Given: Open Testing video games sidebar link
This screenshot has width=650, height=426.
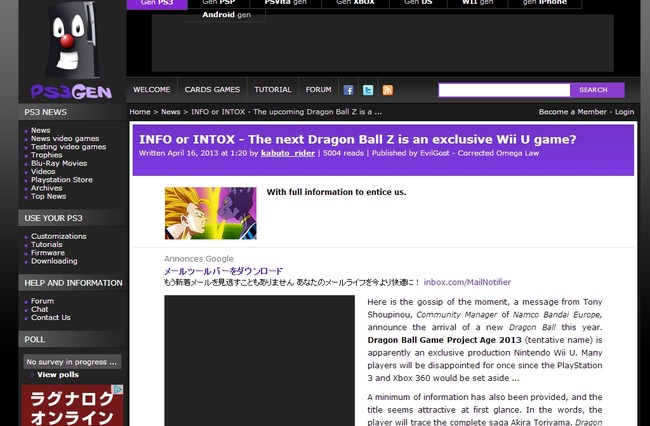Looking at the screenshot, I should click(68, 147).
